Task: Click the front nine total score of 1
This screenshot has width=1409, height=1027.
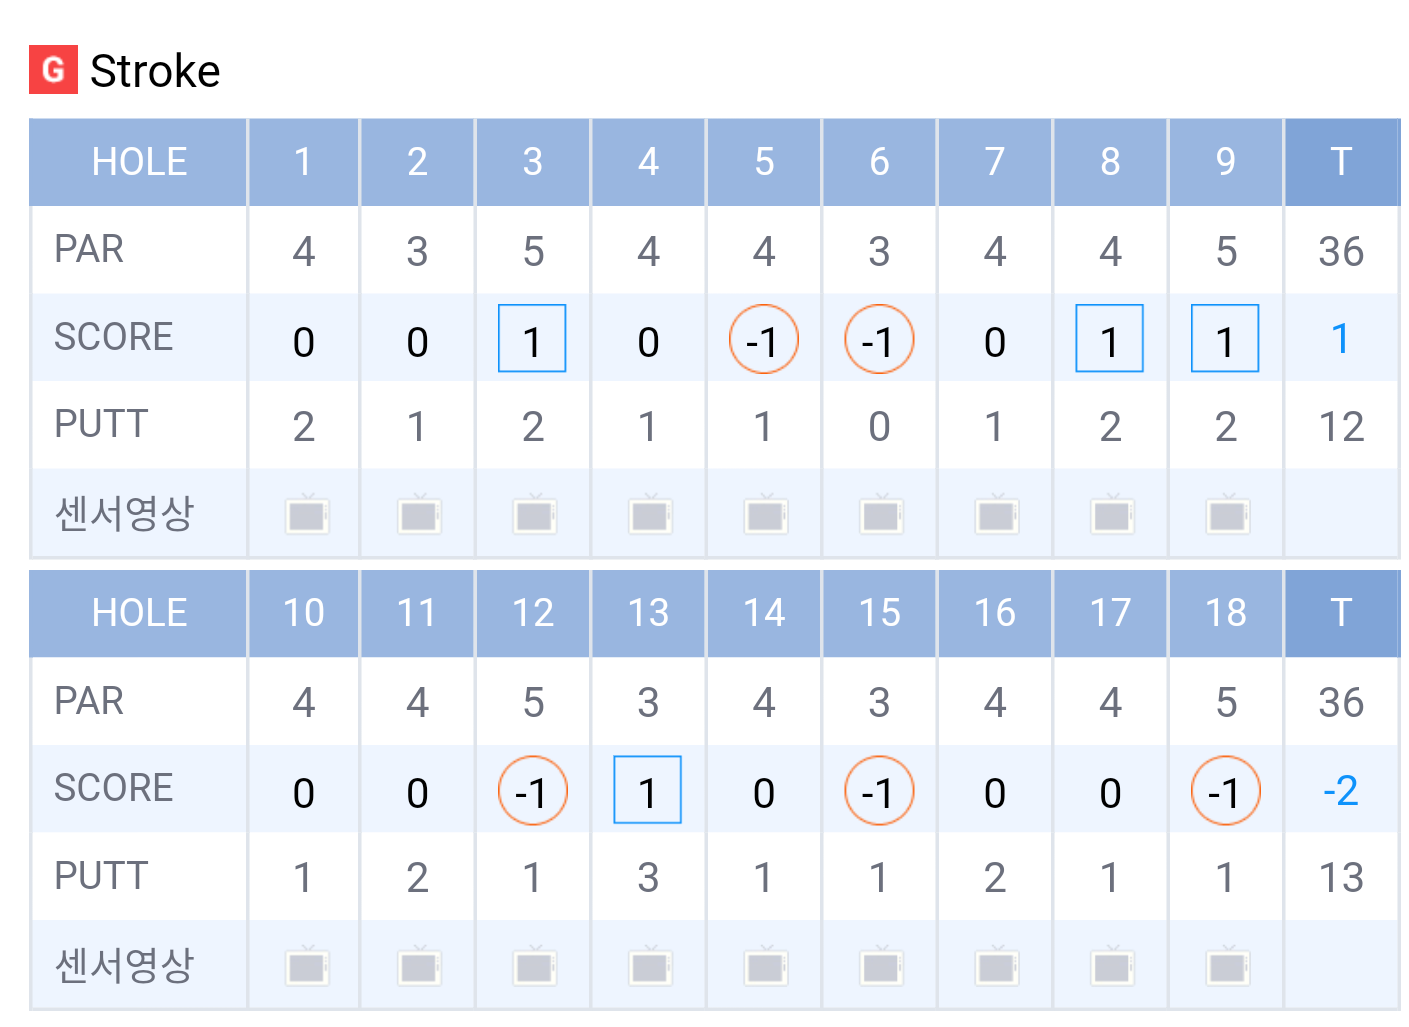Action: [1341, 339]
